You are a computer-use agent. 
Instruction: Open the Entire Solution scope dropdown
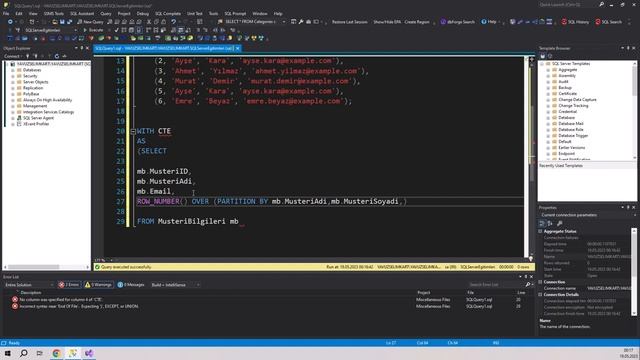click(29, 284)
